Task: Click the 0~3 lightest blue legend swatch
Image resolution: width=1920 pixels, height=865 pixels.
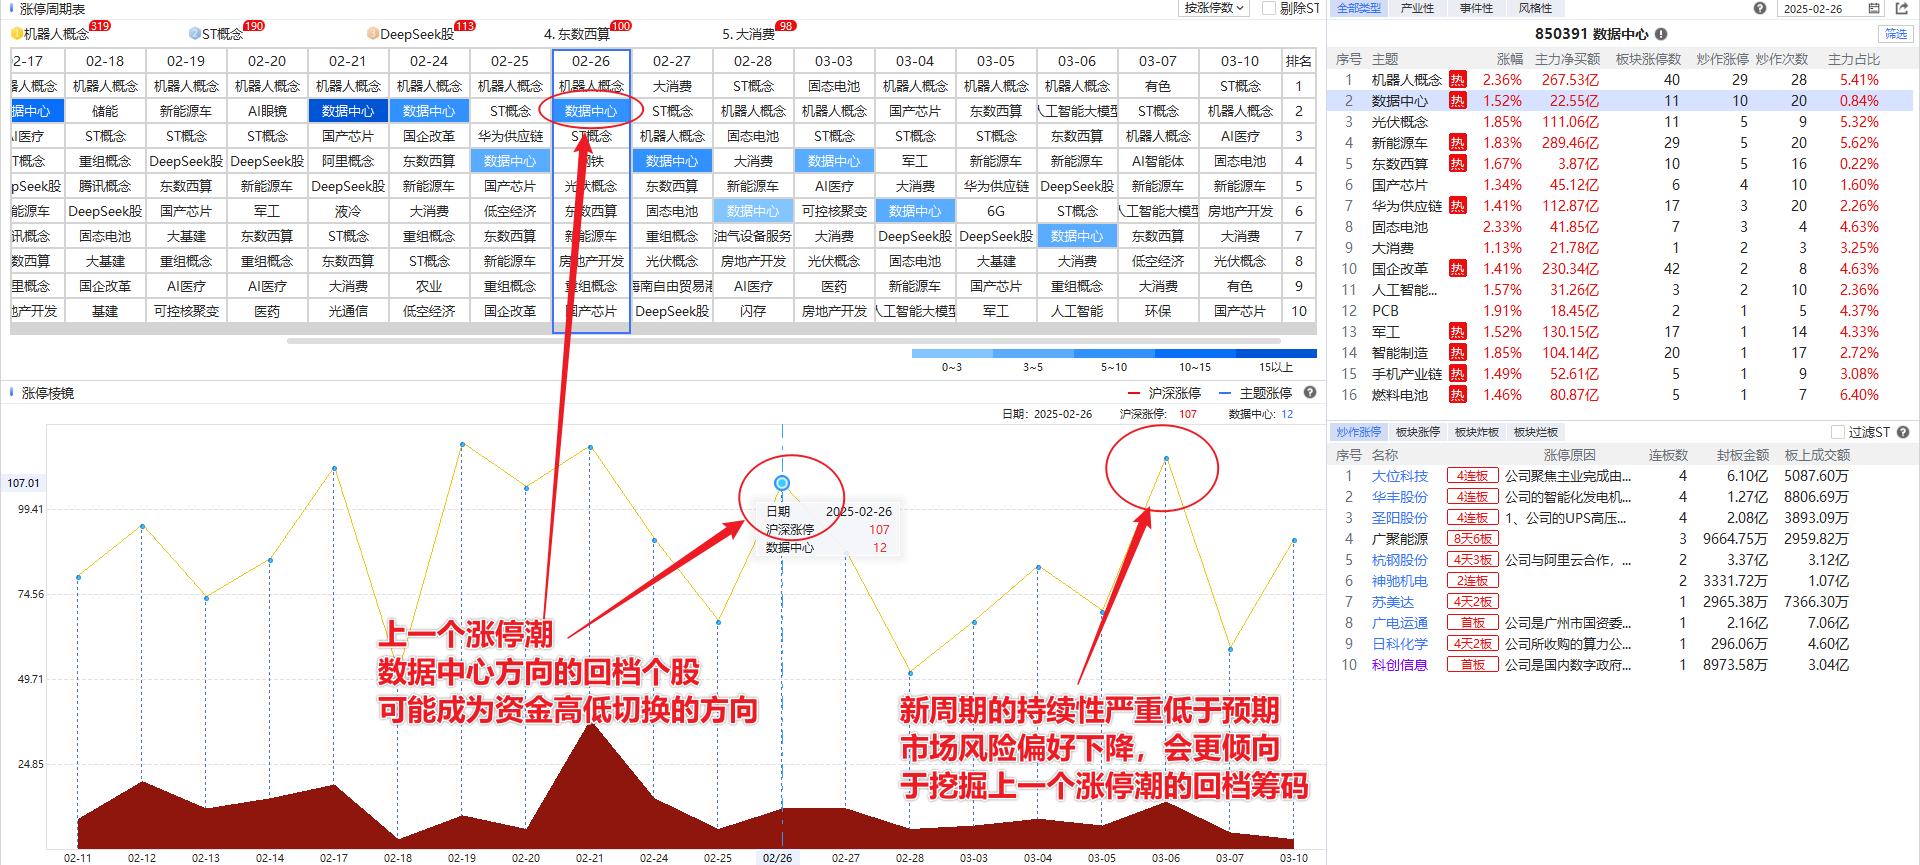Action: point(952,354)
